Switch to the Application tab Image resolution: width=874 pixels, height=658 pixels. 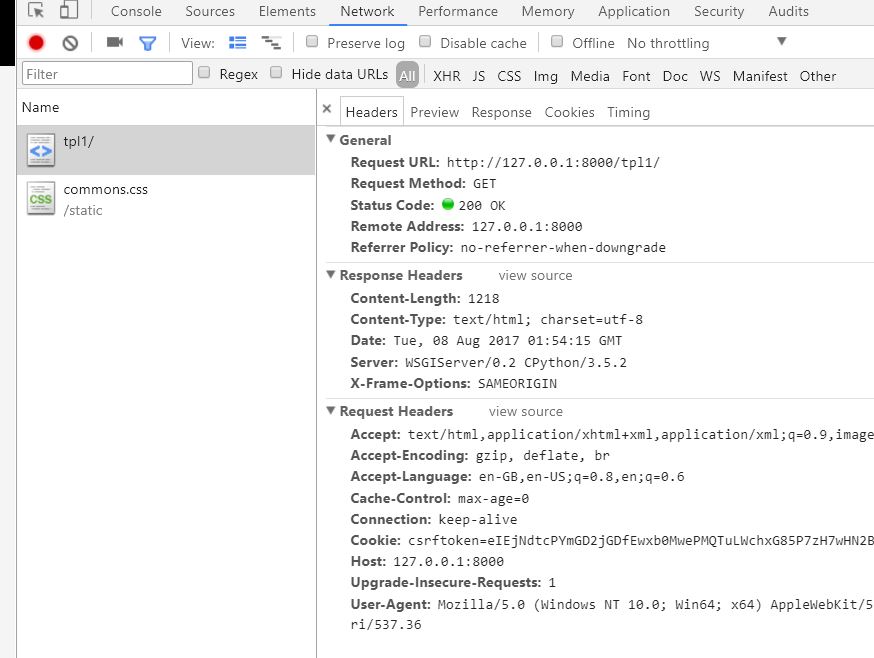pyautogui.click(x=634, y=11)
